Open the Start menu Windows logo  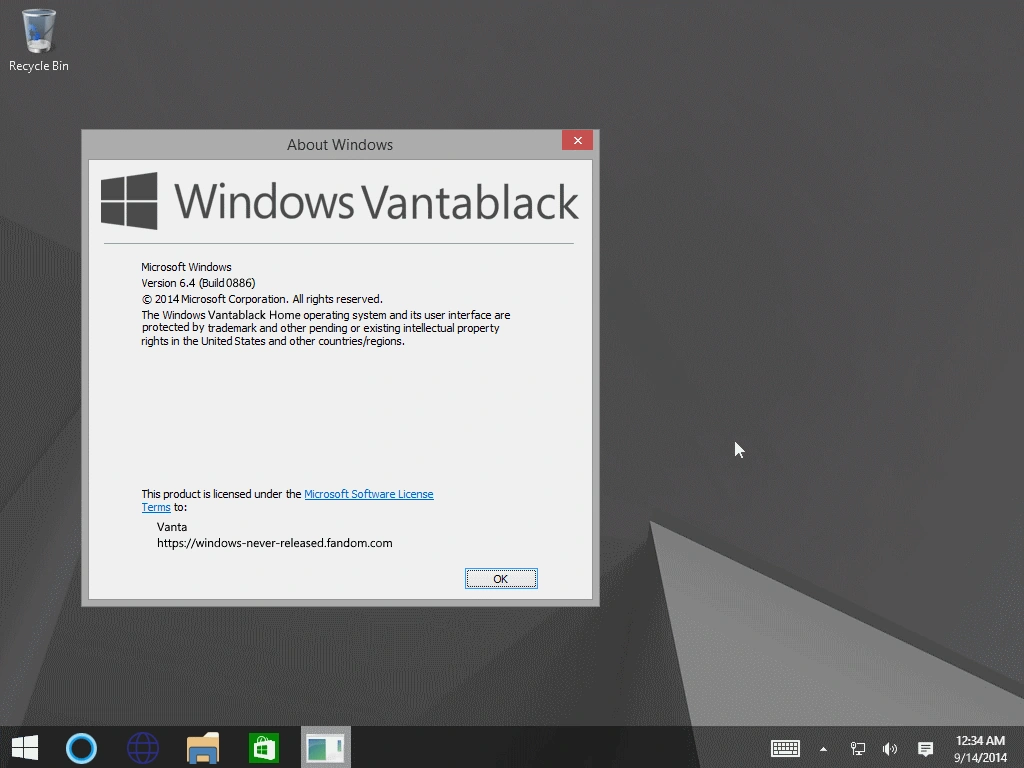click(x=25, y=747)
